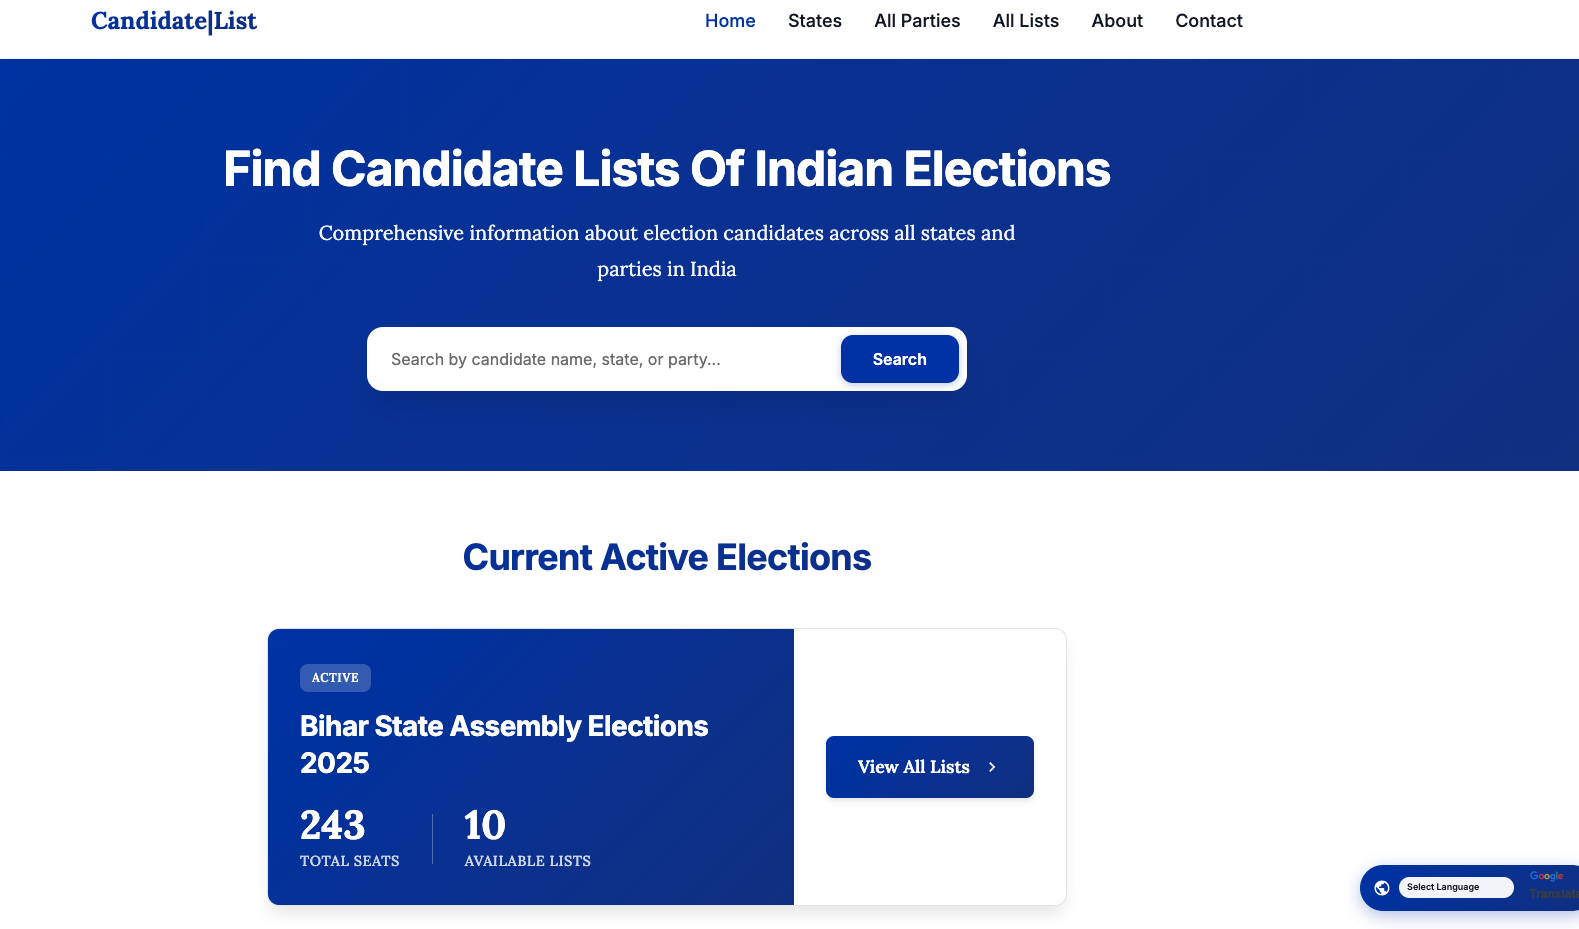Click View All Lists for Bihar elections
Screen dimensions: 1579x929
pyautogui.click(x=929, y=766)
